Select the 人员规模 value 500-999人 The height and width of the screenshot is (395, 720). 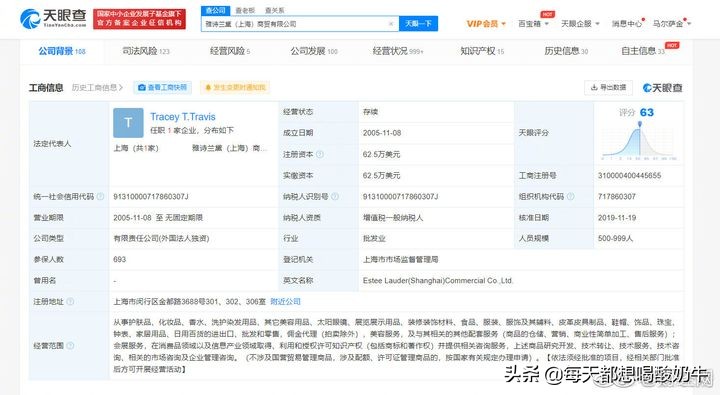point(615,238)
